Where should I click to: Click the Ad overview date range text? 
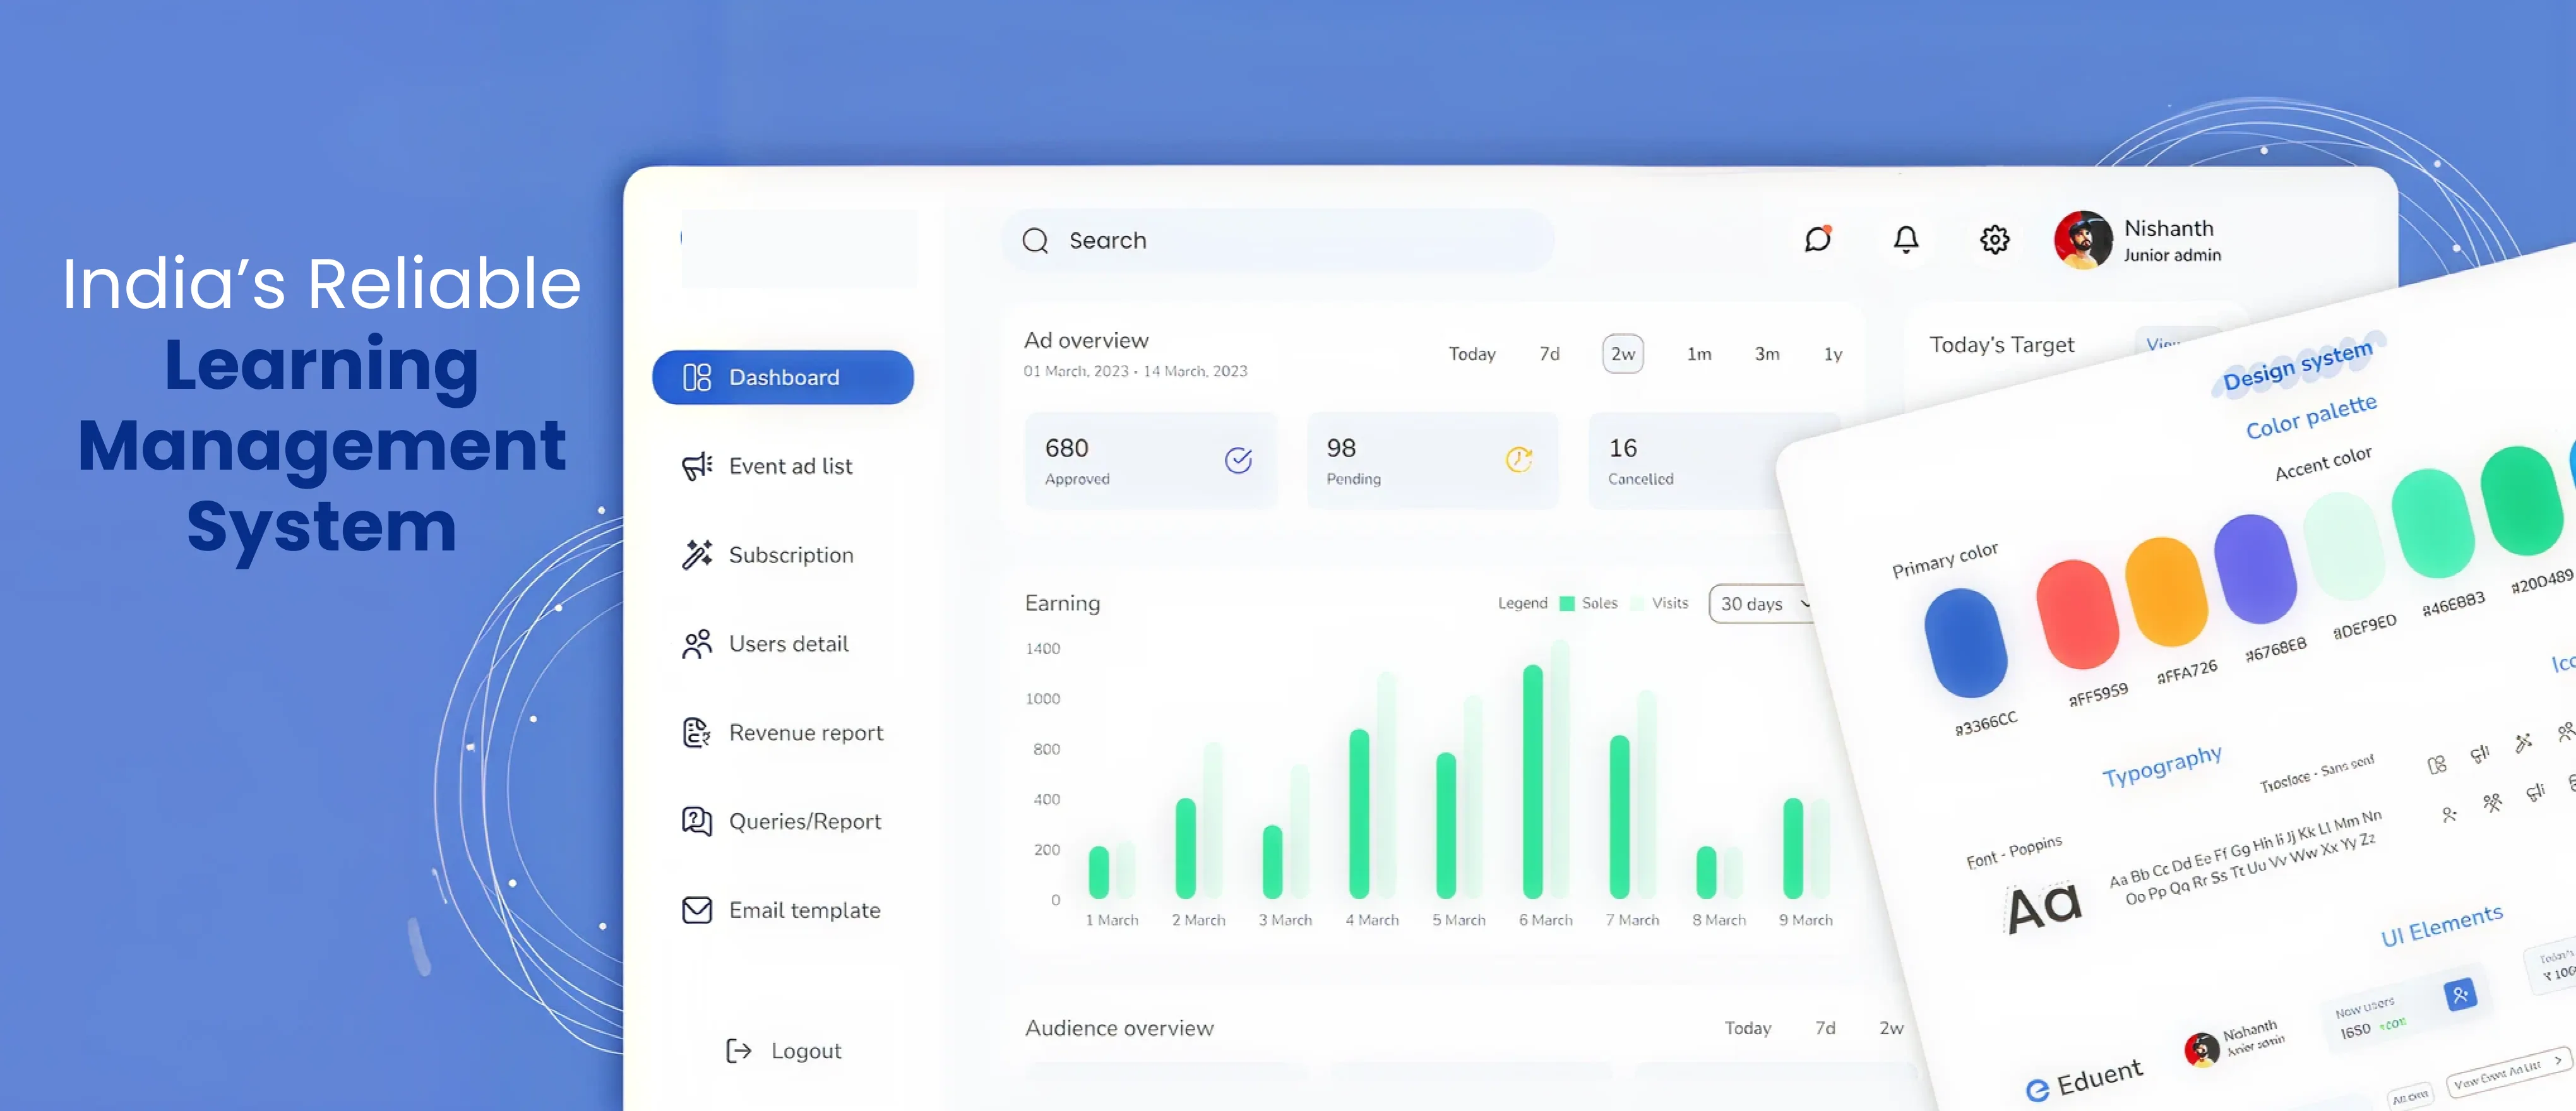[1135, 371]
